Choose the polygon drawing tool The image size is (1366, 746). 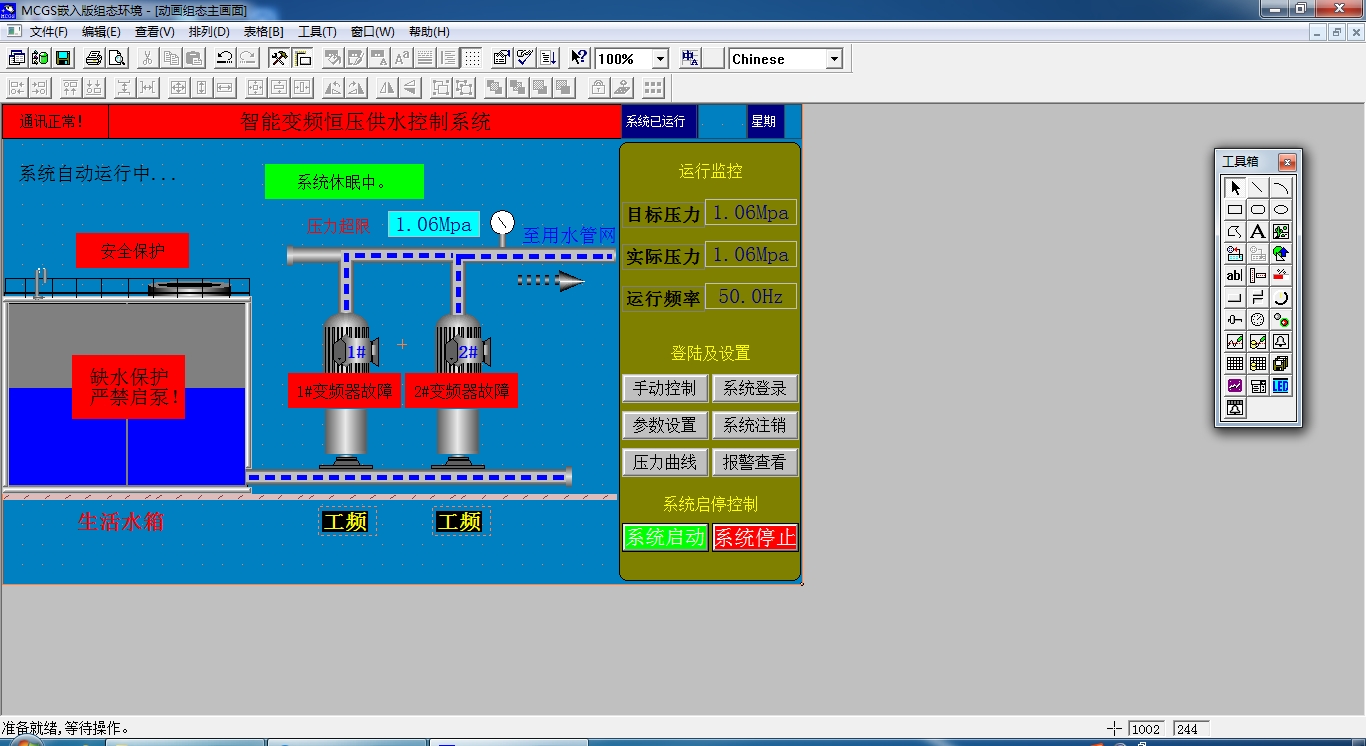pyautogui.click(x=1235, y=232)
